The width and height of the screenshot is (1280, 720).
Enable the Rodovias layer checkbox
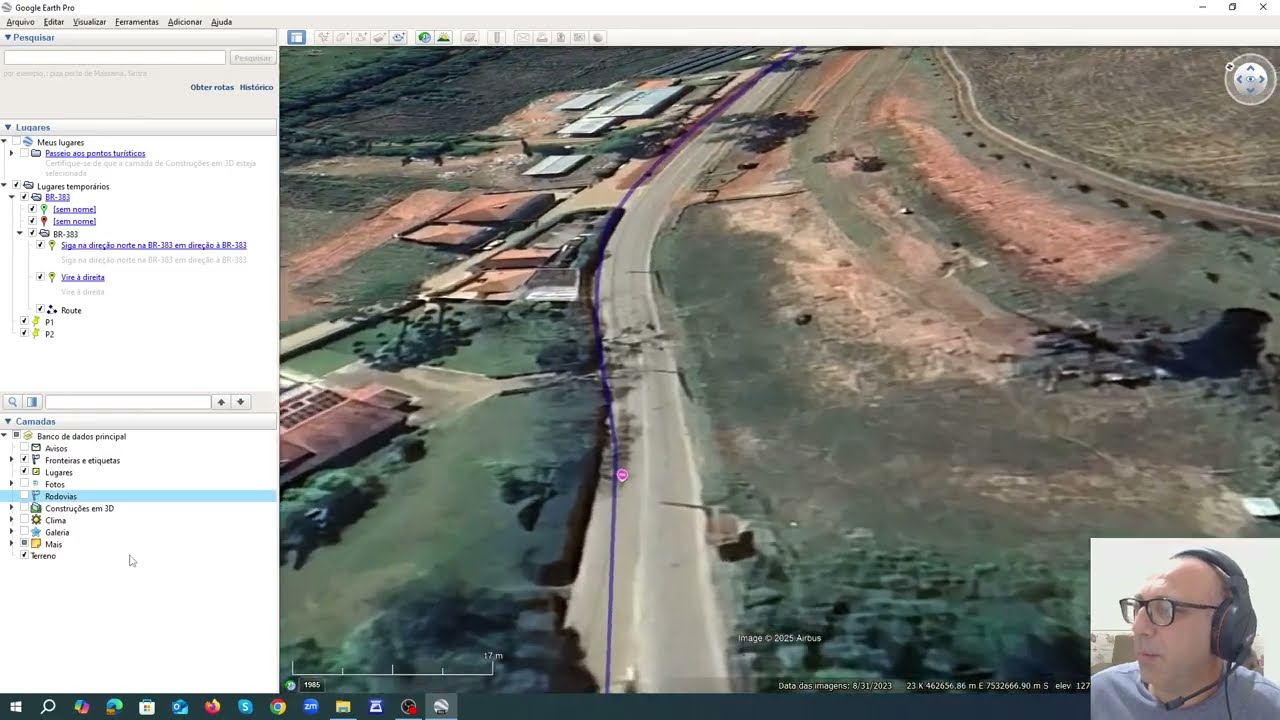24,496
